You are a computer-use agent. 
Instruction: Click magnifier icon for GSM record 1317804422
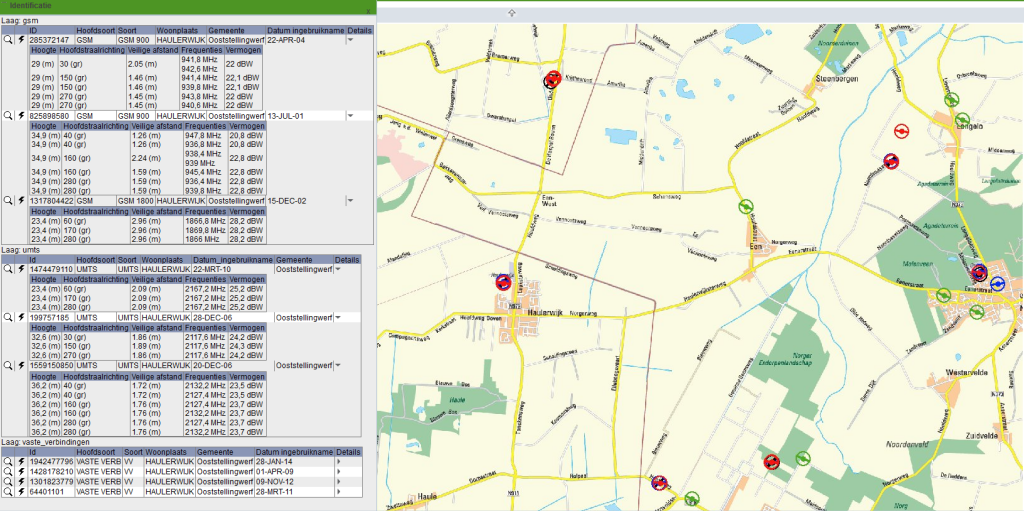click(8, 201)
